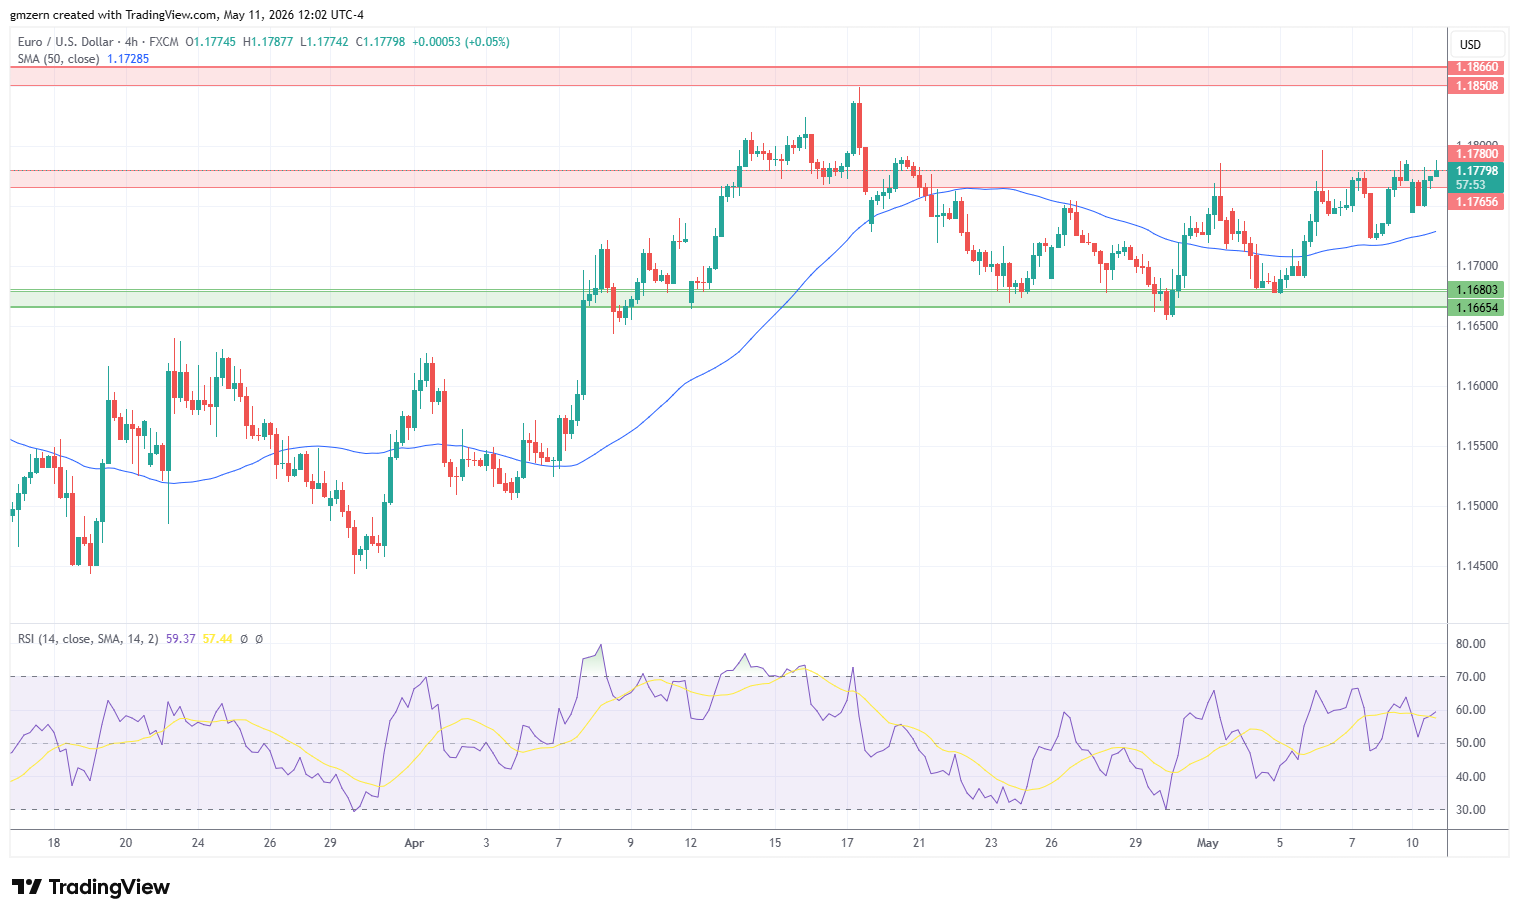Click the May label on the time axis
Screen dimensions: 1519x917
pos(1208,843)
